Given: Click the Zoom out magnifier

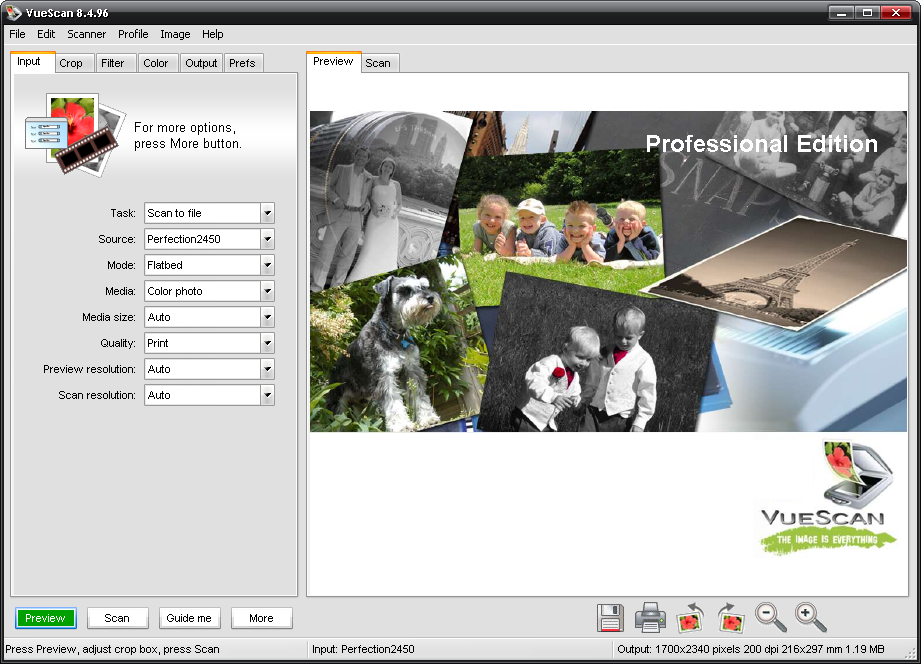Looking at the screenshot, I should point(770,617).
